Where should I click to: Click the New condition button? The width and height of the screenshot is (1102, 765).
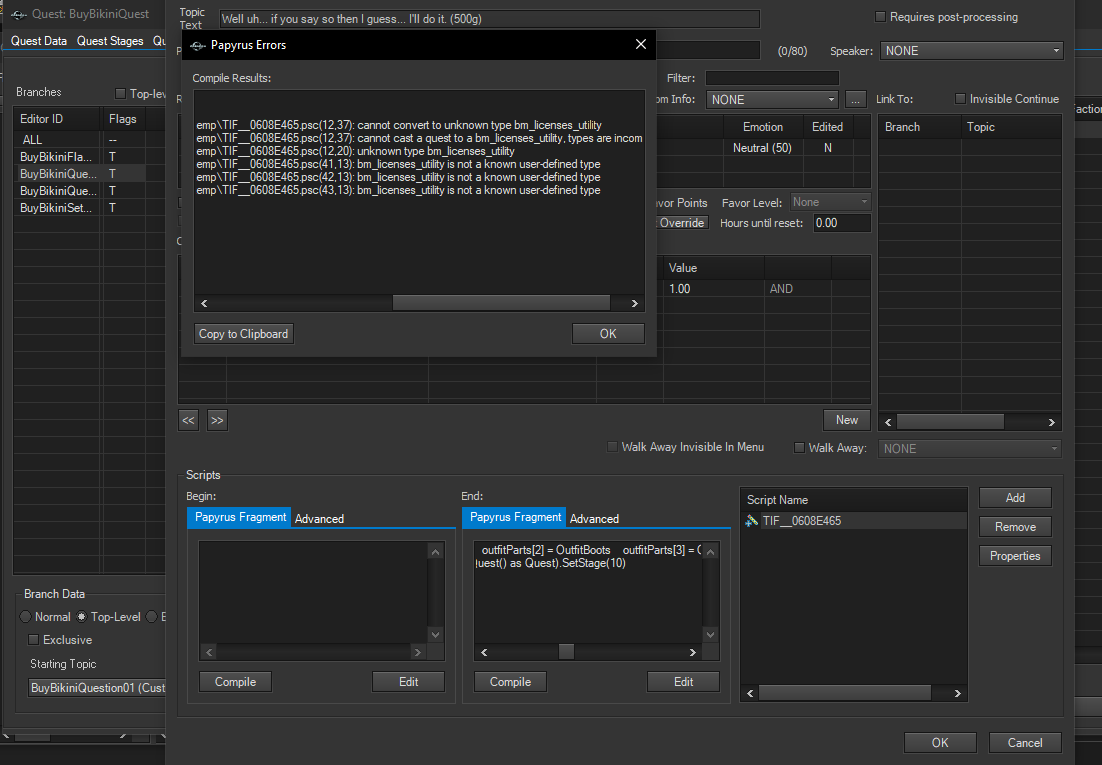(x=847, y=420)
